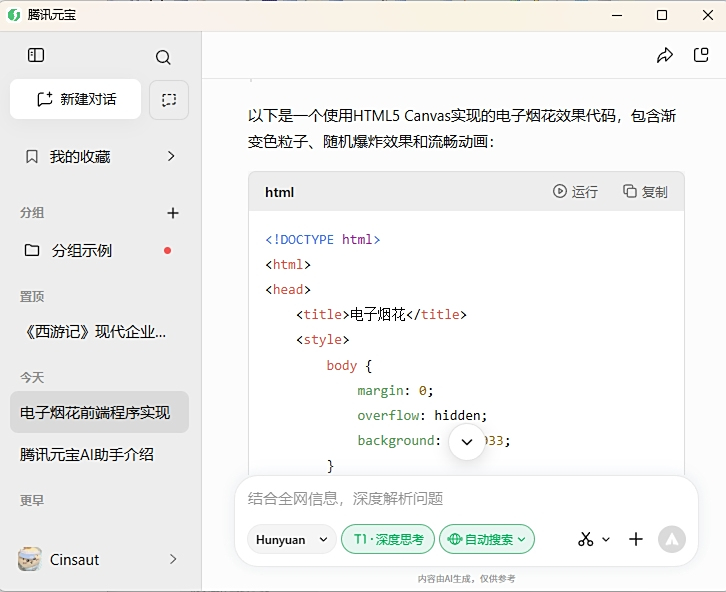Click the send arrow button
The image size is (726, 592).
tap(671, 539)
